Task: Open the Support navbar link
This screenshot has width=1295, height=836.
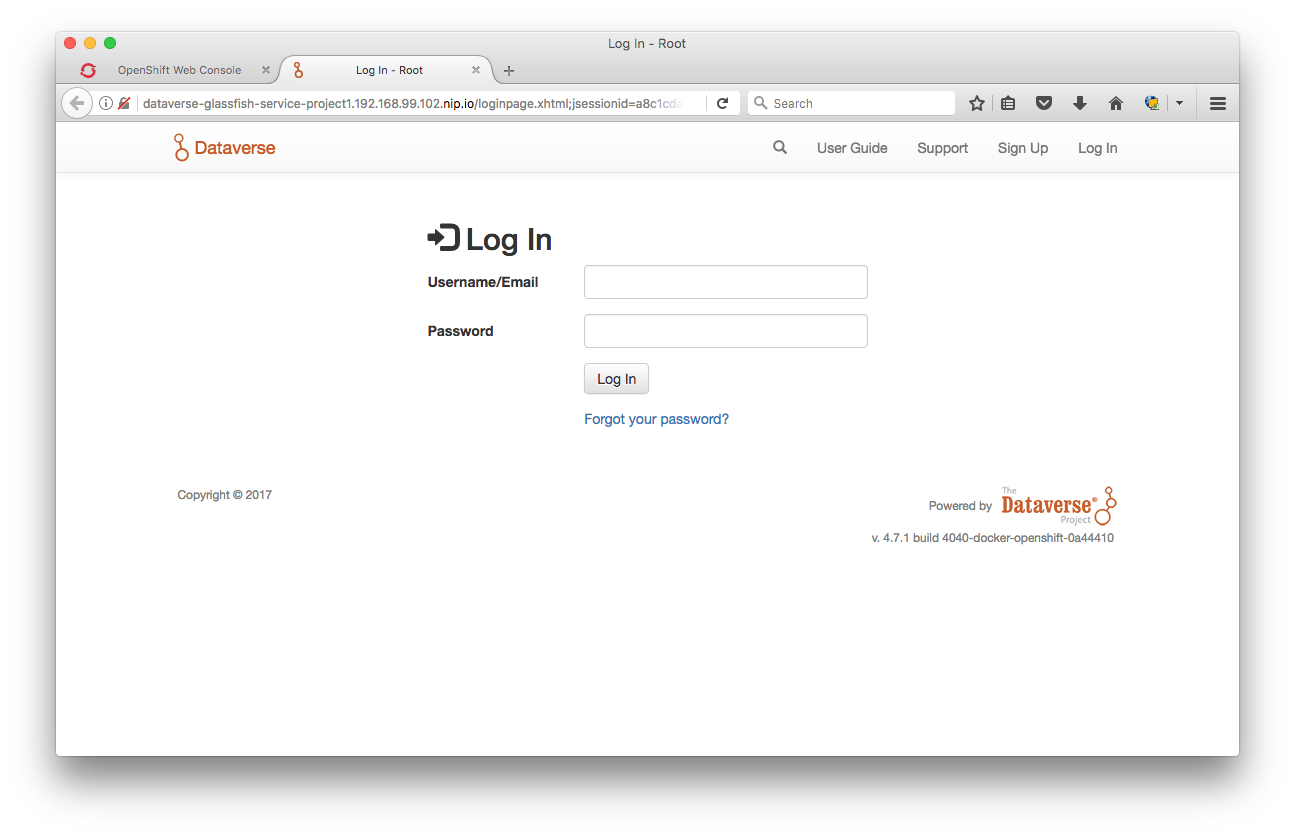Action: [x=942, y=148]
